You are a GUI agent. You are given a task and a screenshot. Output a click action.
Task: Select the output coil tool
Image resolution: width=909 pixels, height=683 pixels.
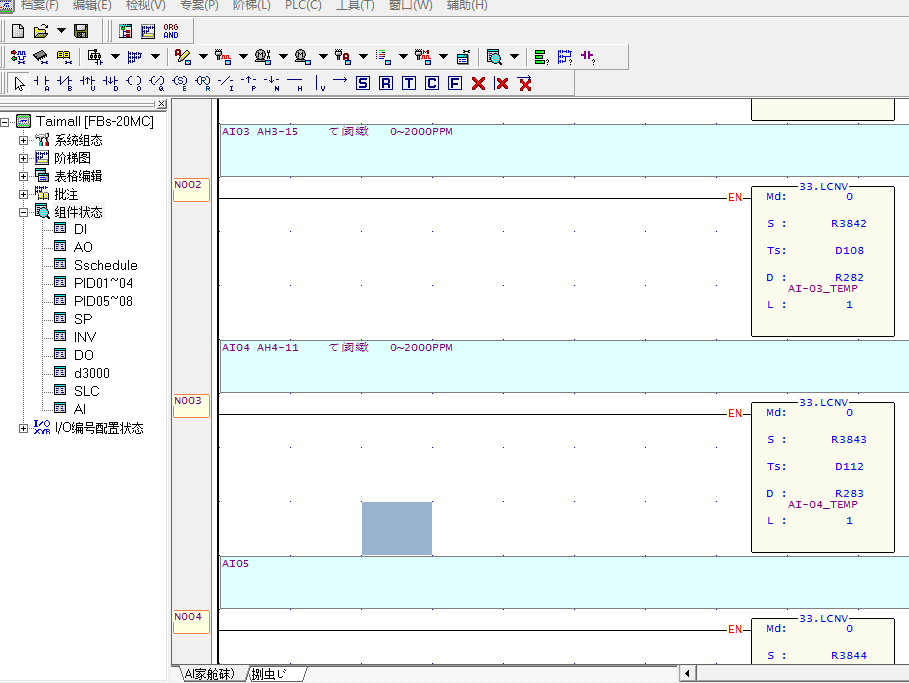click(x=134, y=83)
